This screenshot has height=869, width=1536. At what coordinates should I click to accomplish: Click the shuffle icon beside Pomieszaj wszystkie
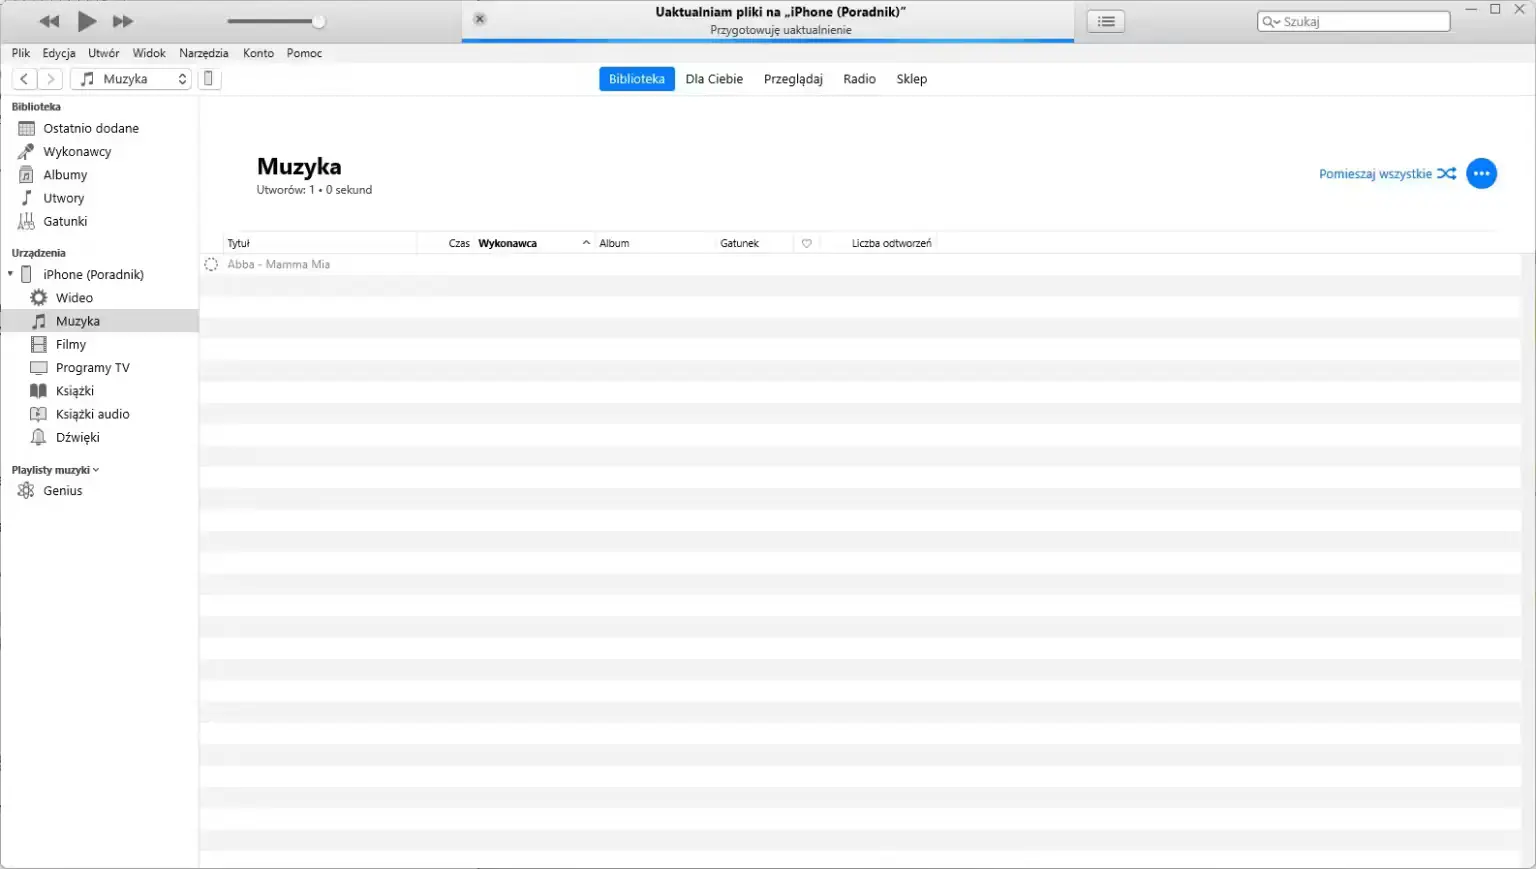click(x=1447, y=173)
